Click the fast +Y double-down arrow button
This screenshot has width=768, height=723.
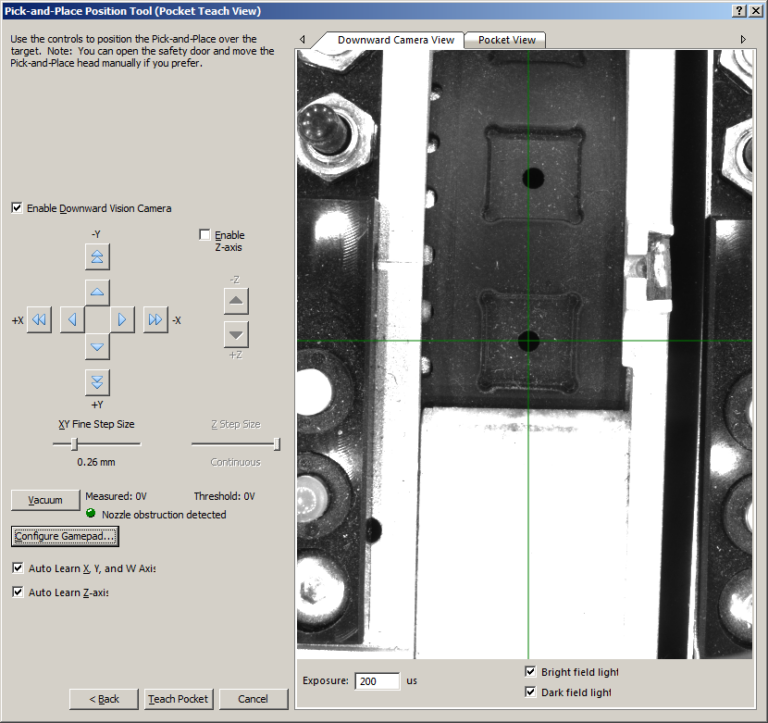click(x=97, y=382)
